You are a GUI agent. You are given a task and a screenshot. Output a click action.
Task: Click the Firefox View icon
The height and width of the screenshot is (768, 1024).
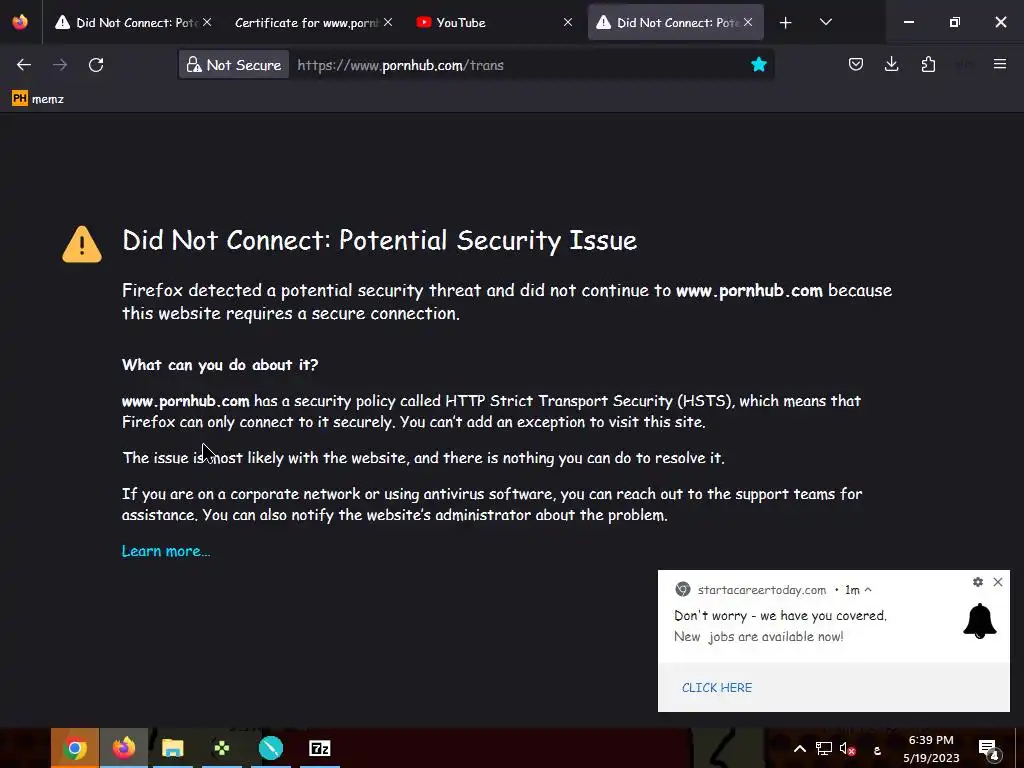20,22
